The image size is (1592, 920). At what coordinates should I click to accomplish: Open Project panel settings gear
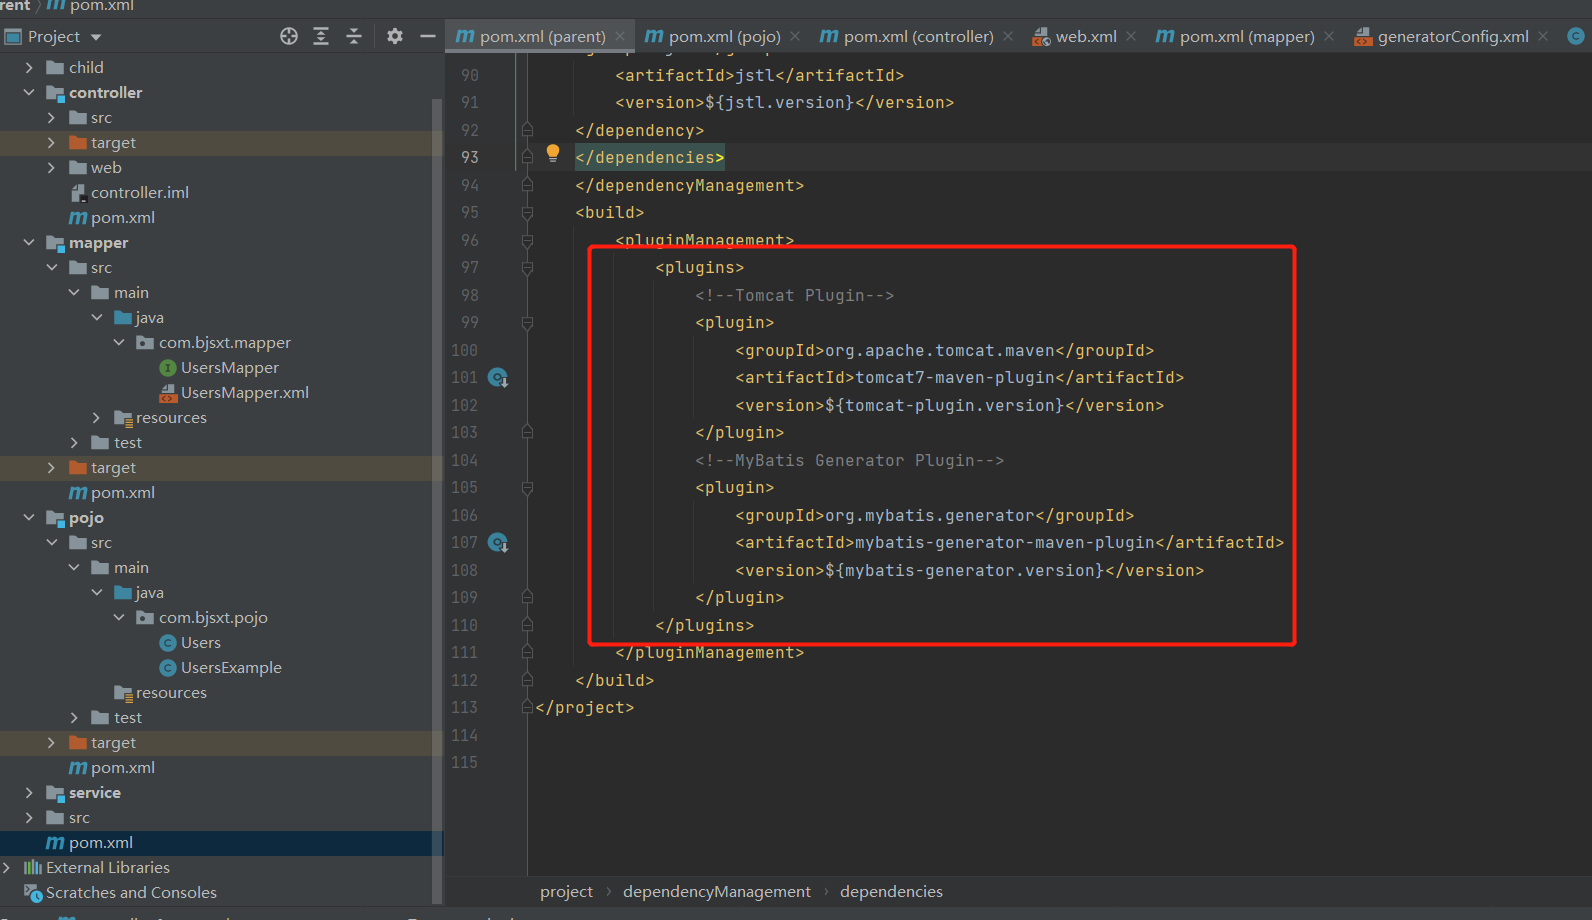click(395, 36)
